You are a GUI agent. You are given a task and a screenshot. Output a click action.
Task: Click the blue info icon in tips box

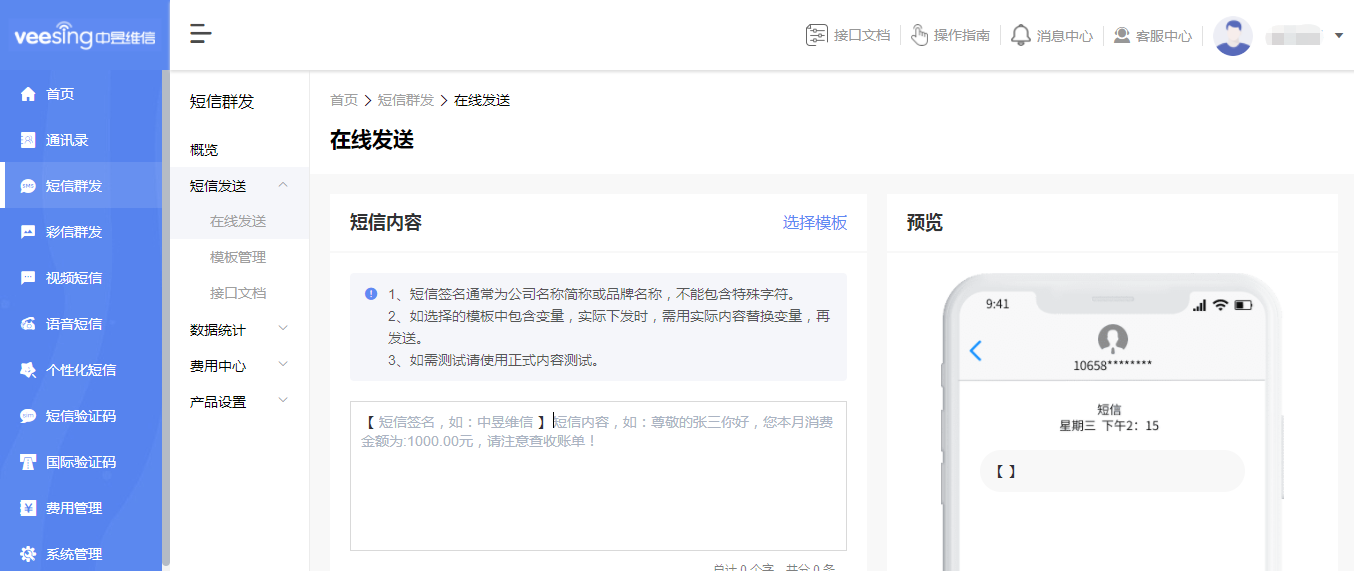coord(371,294)
